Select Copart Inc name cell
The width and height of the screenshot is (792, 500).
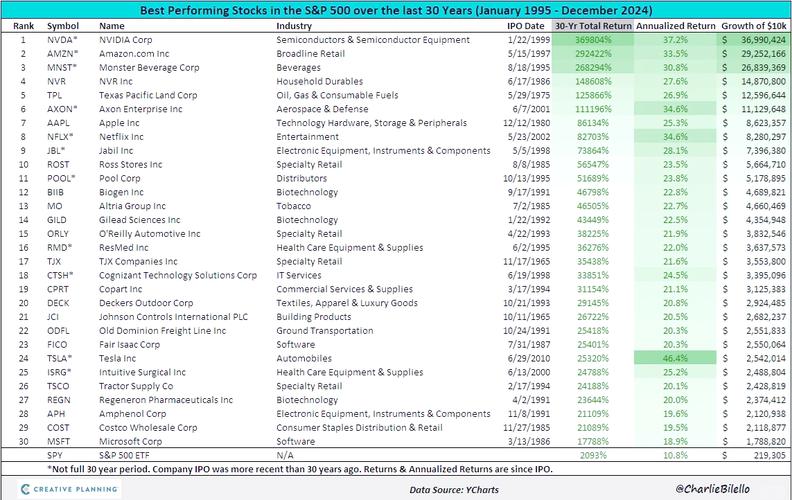(120, 289)
